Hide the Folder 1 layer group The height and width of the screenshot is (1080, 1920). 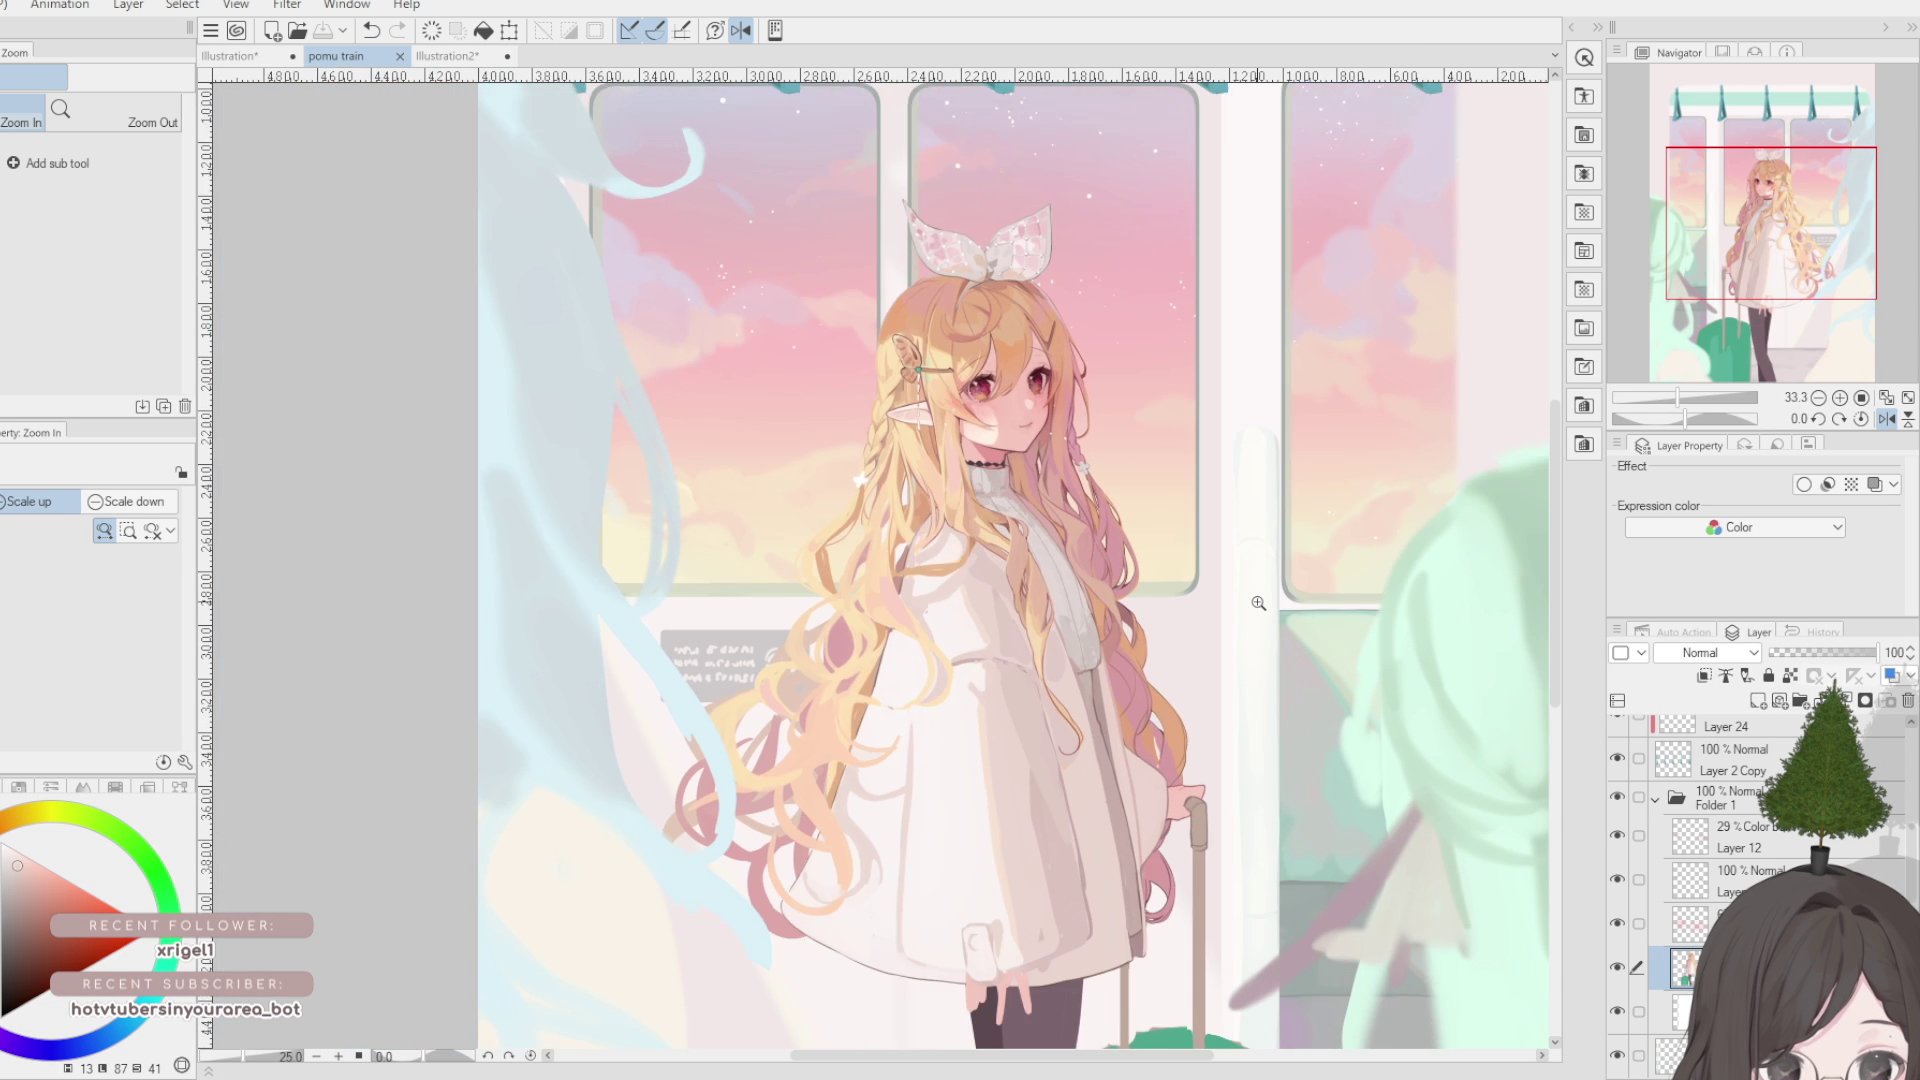(1617, 797)
